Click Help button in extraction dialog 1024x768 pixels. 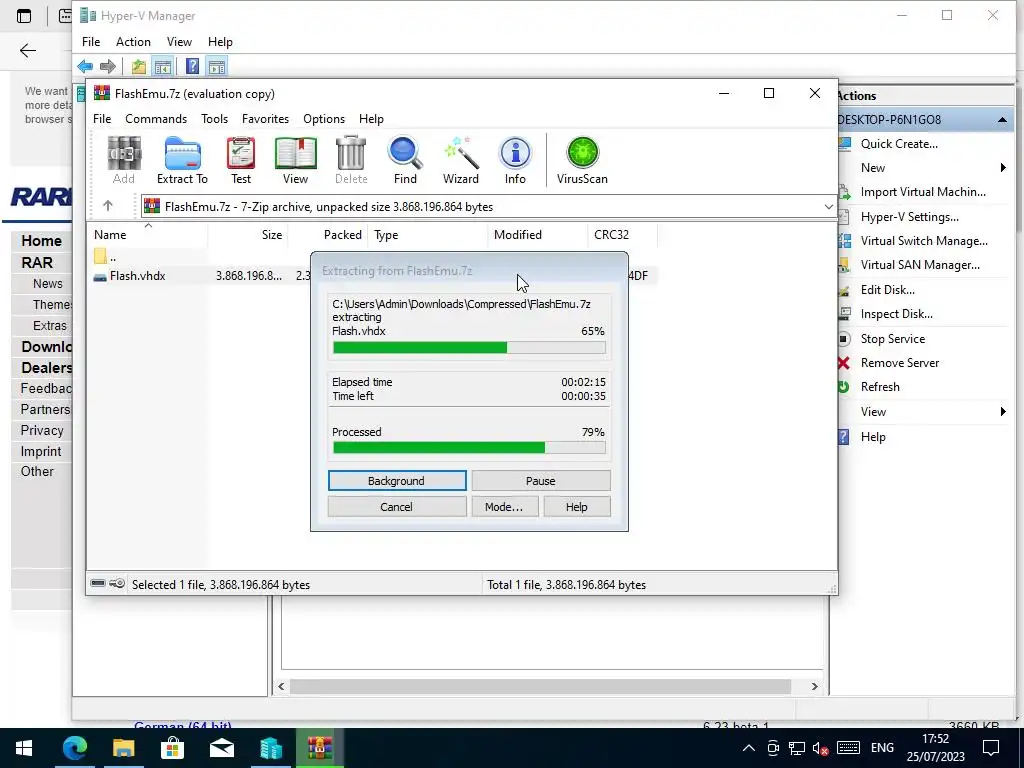coord(577,507)
